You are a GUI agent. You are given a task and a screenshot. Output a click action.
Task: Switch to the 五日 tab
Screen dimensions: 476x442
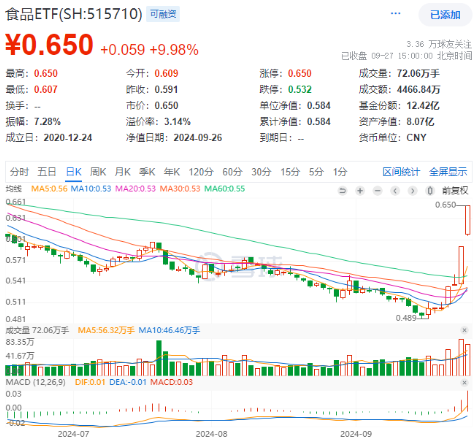tap(47, 172)
